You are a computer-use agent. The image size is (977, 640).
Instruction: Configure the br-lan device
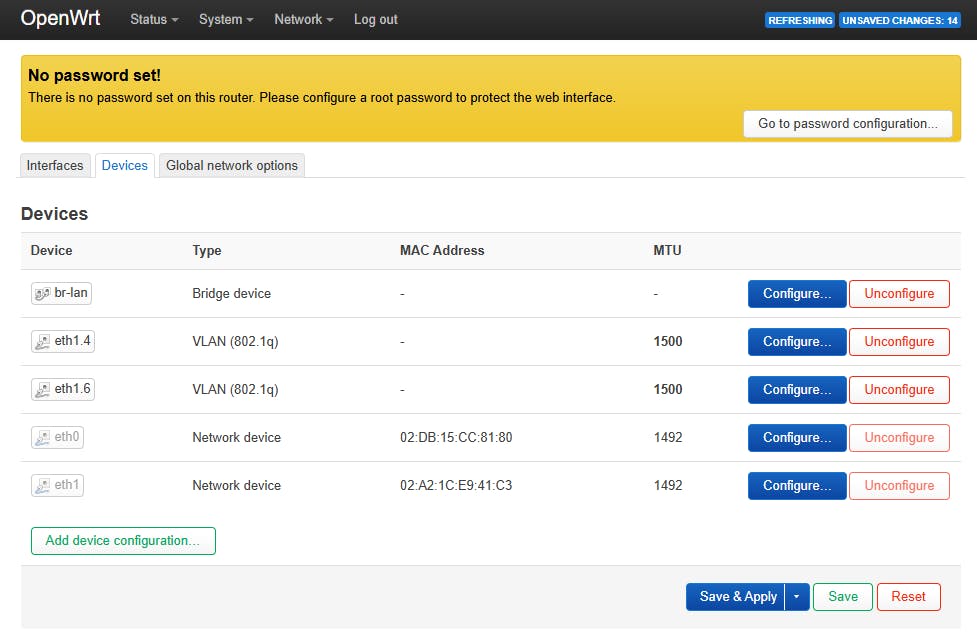[797, 294]
